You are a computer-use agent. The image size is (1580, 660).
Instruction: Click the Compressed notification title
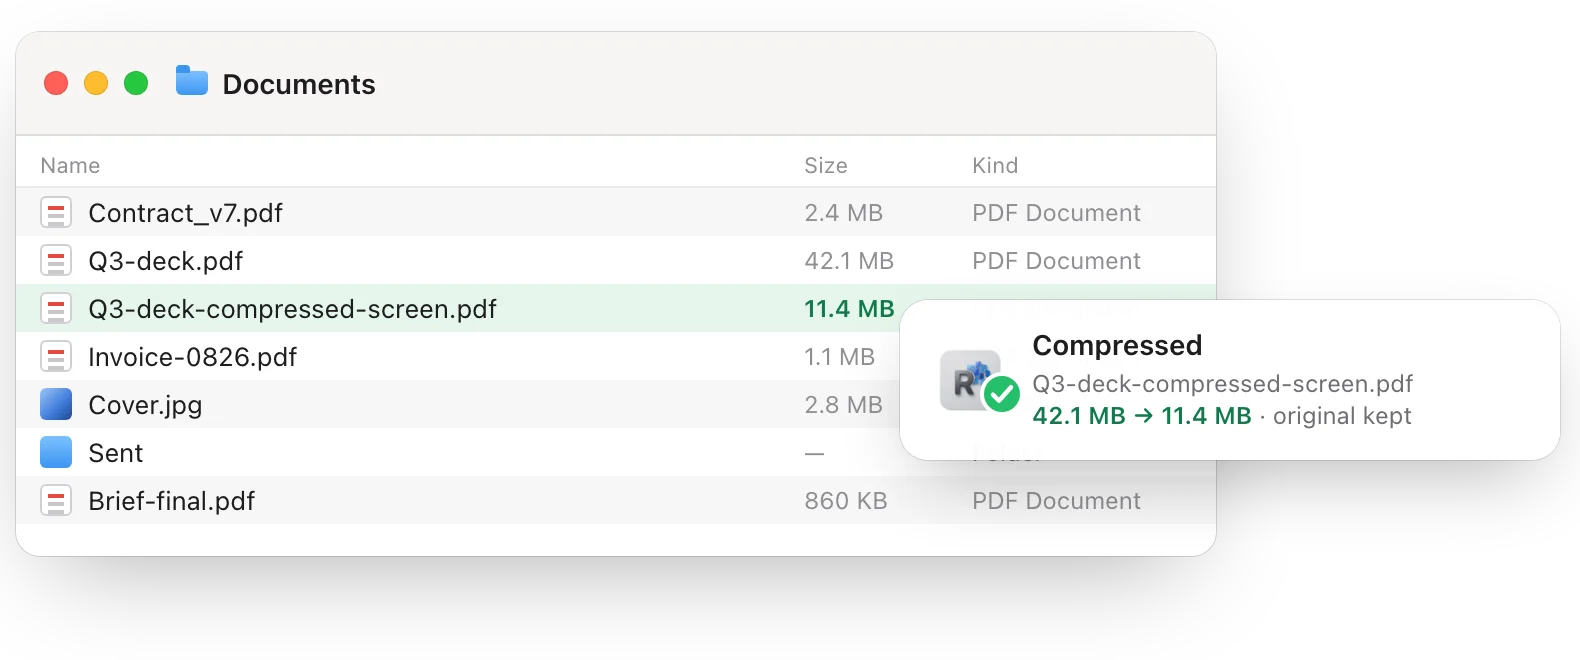tap(1117, 345)
